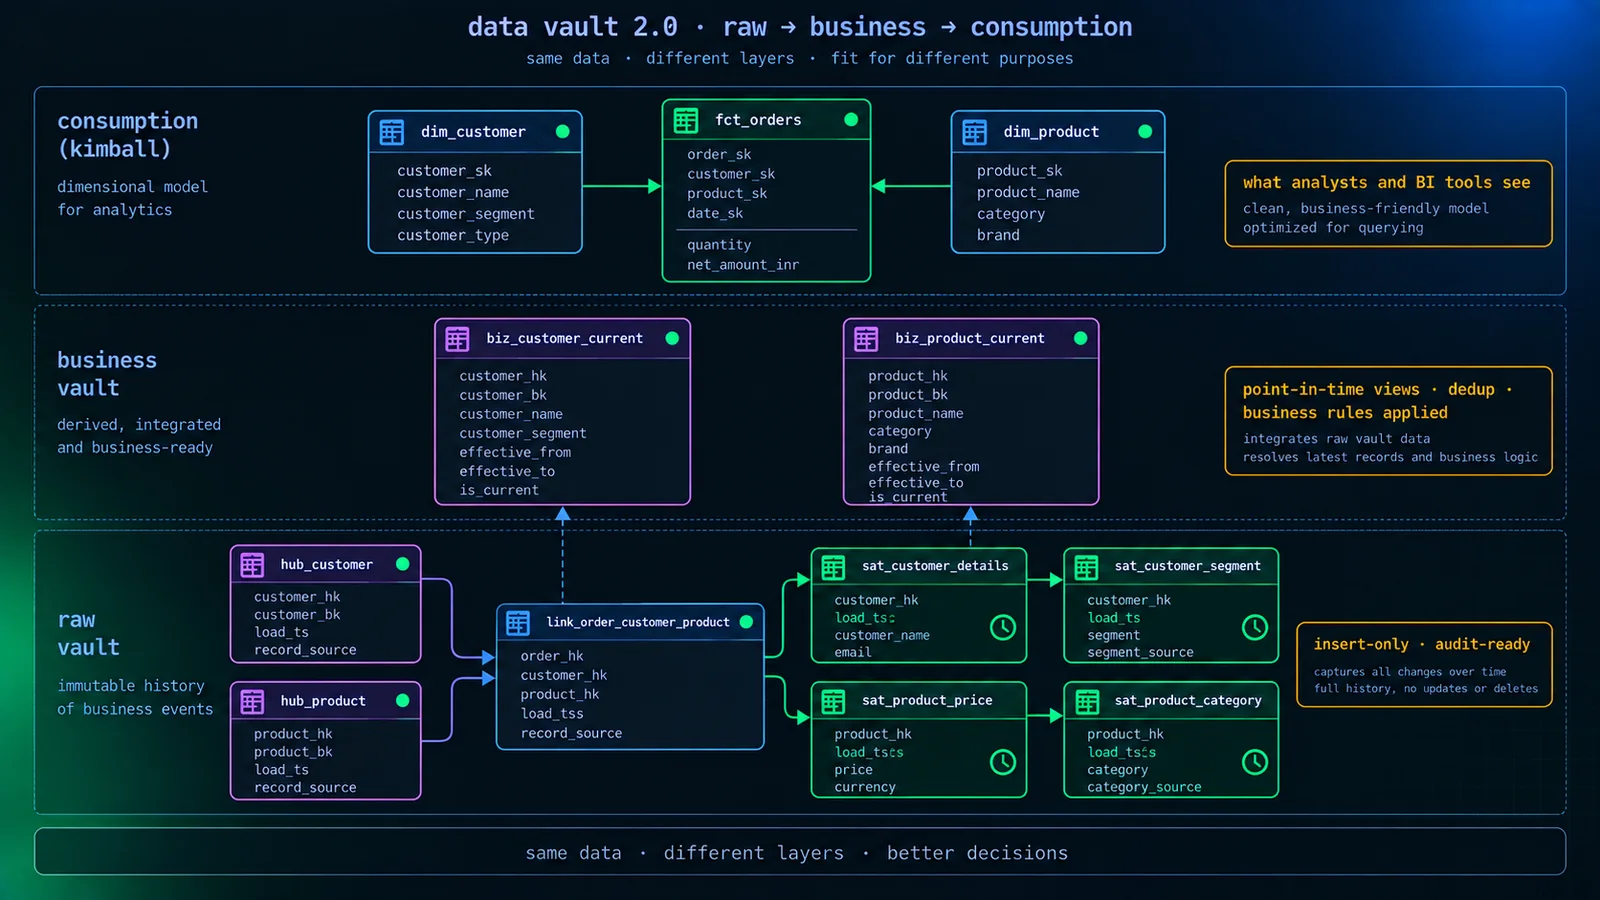
Task: Click the sat_product_category table icon
Action: click(x=1086, y=702)
